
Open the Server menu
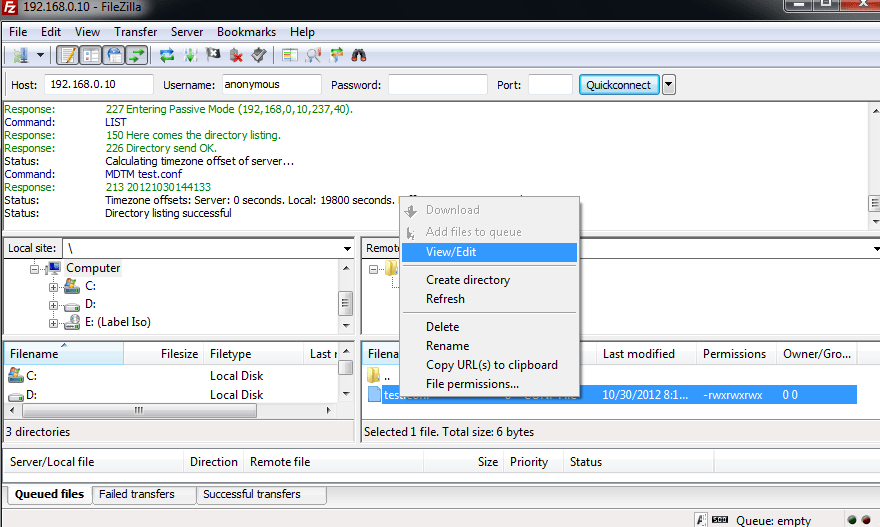click(187, 32)
